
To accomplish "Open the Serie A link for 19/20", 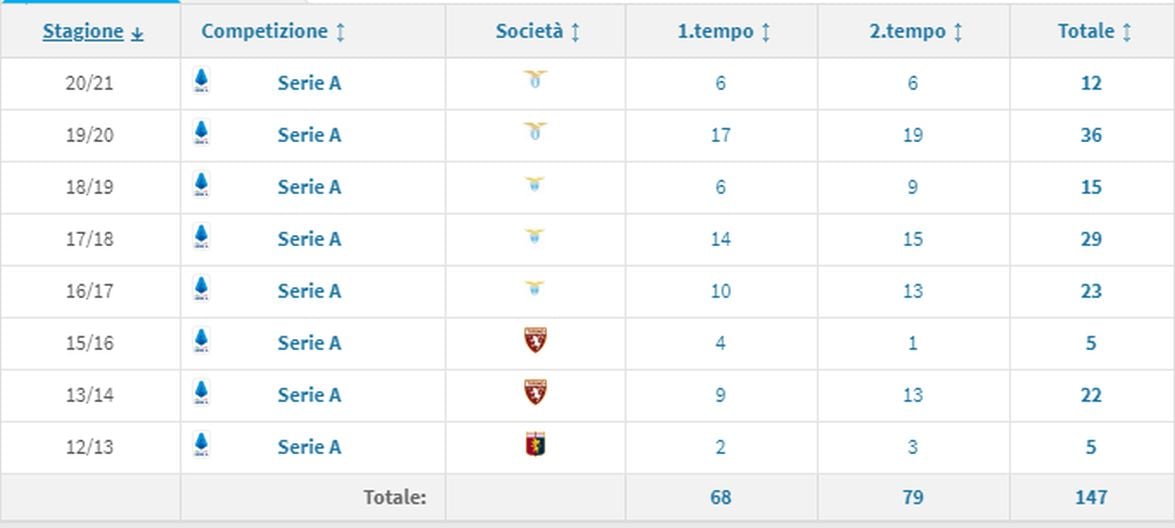I will 309,135.
